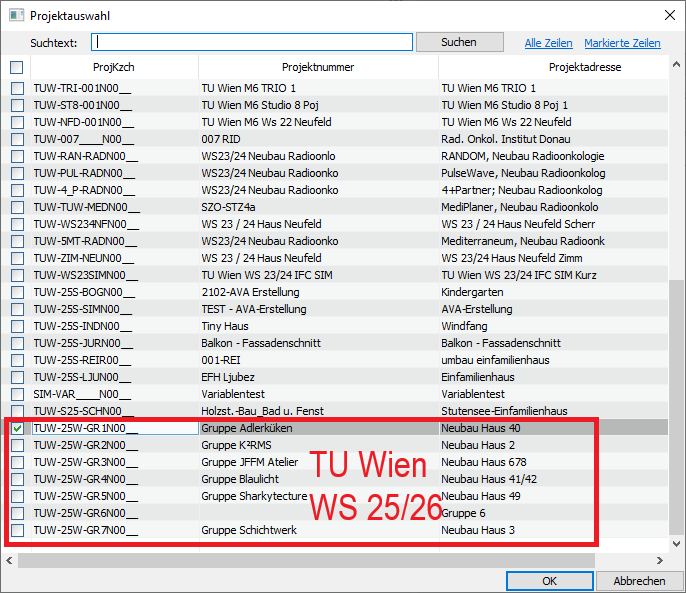Close the Projektauswahl dialog

(x=668, y=16)
